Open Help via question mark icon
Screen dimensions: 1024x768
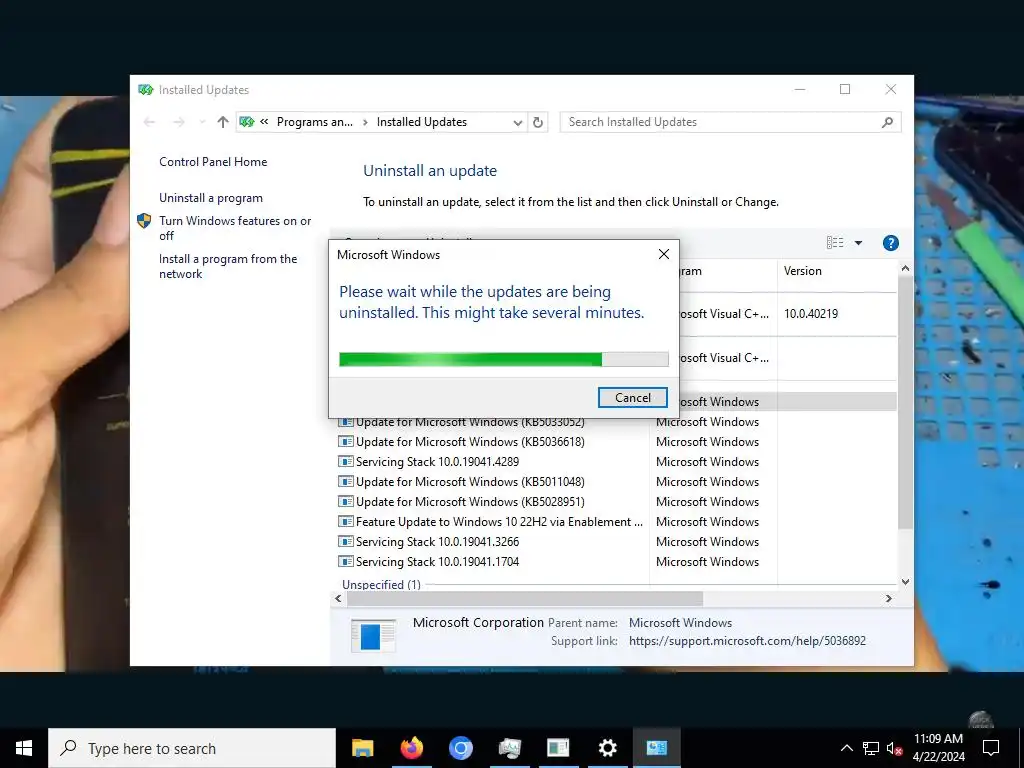pyautogui.click(x=890, y=243)
